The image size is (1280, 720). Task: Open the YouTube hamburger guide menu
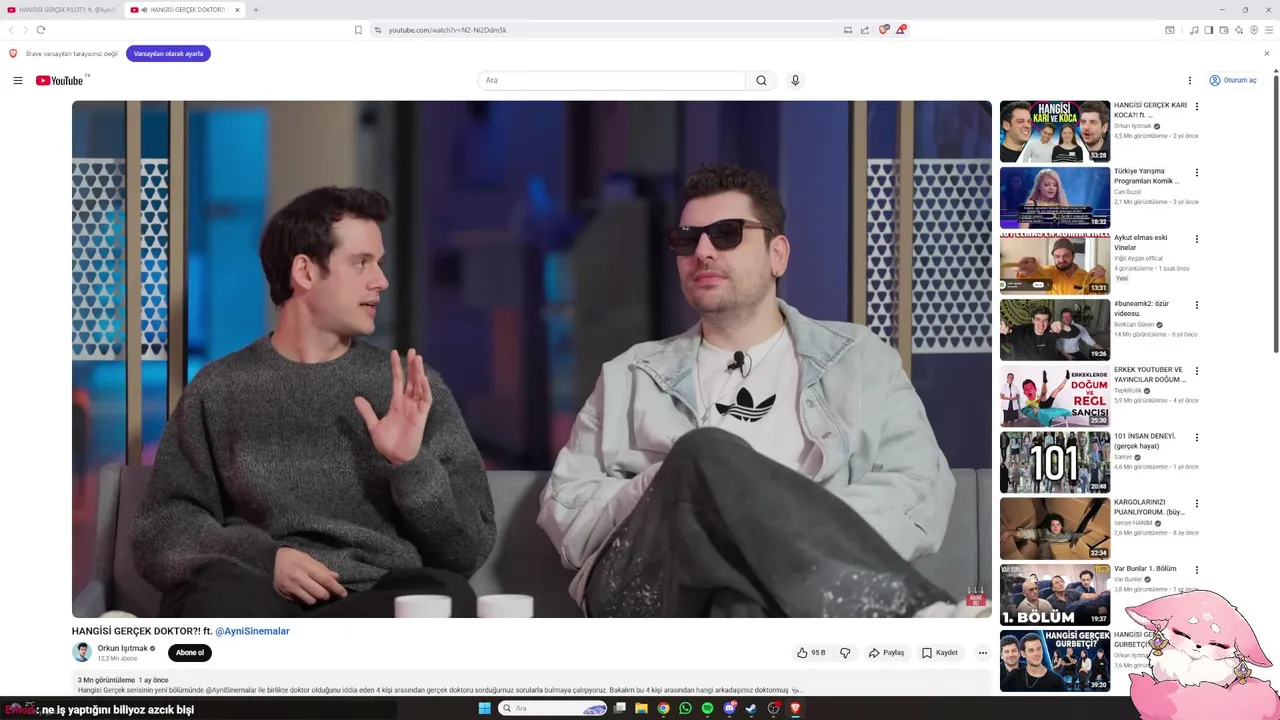pos(18,80)
